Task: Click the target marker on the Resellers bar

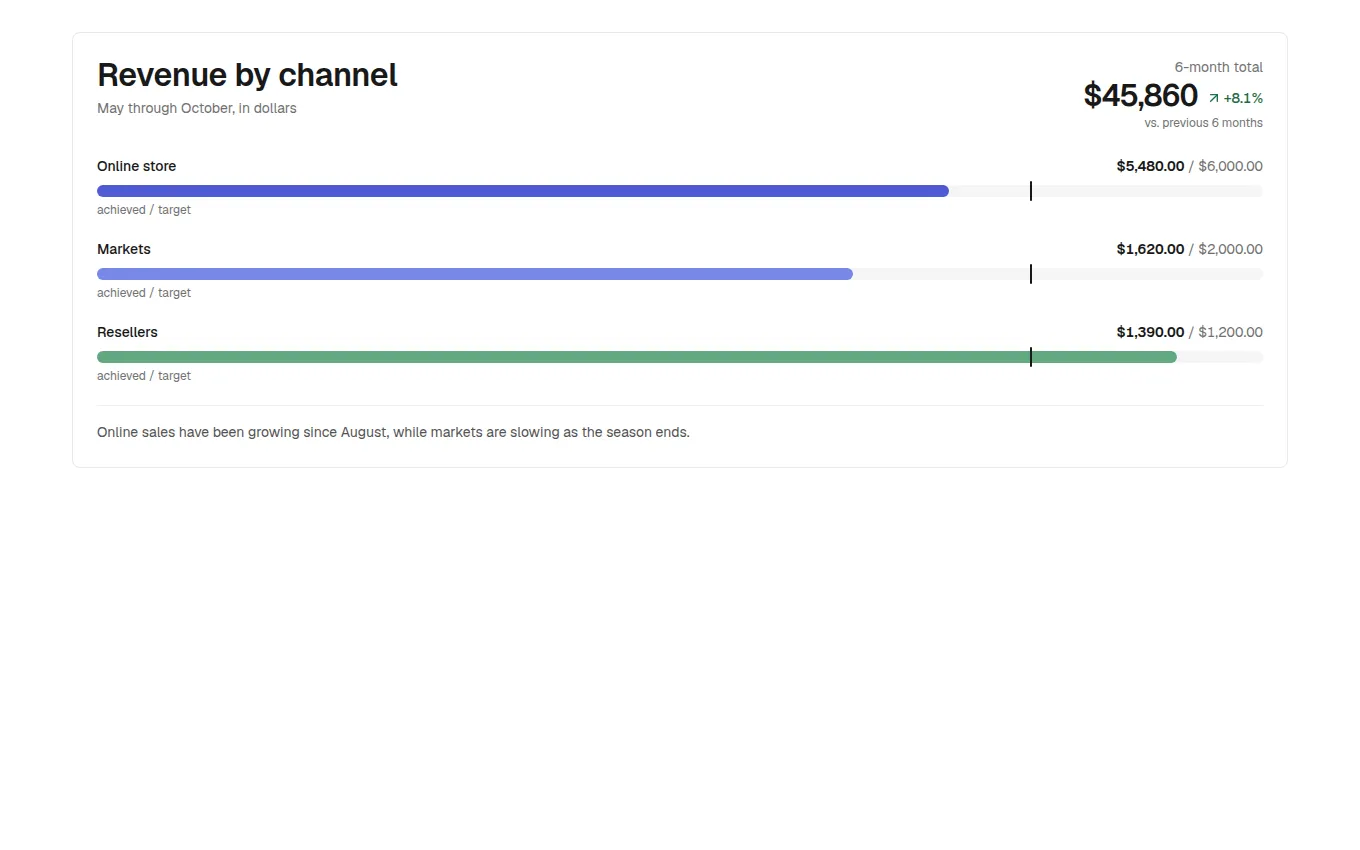Action: tap(1030, 357)
